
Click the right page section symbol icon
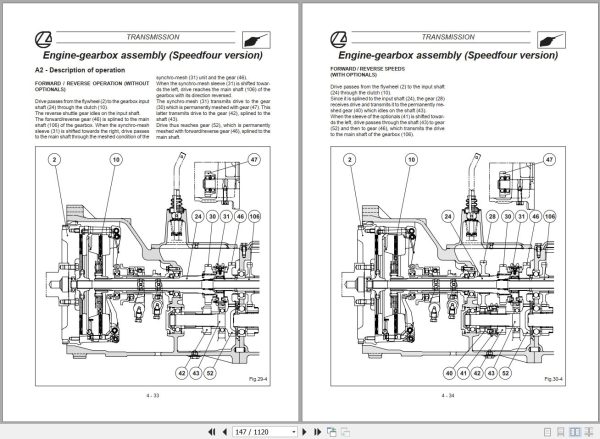pyautogui.click(x=551, y=40)
